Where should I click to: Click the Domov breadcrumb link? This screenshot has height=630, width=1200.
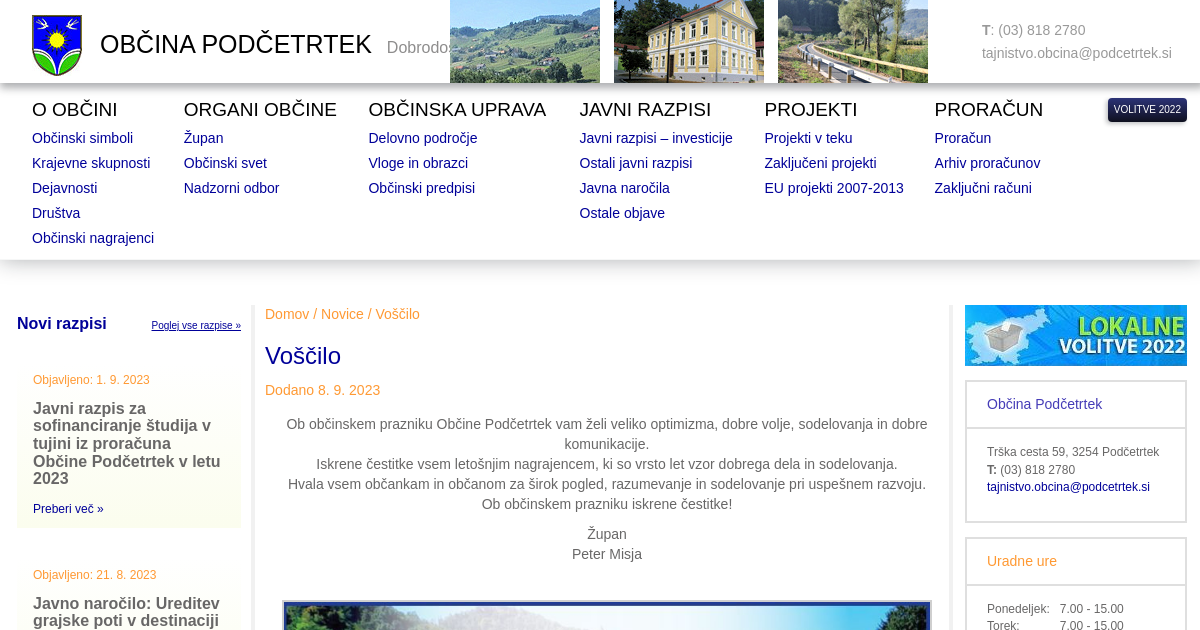click(287, 314)
